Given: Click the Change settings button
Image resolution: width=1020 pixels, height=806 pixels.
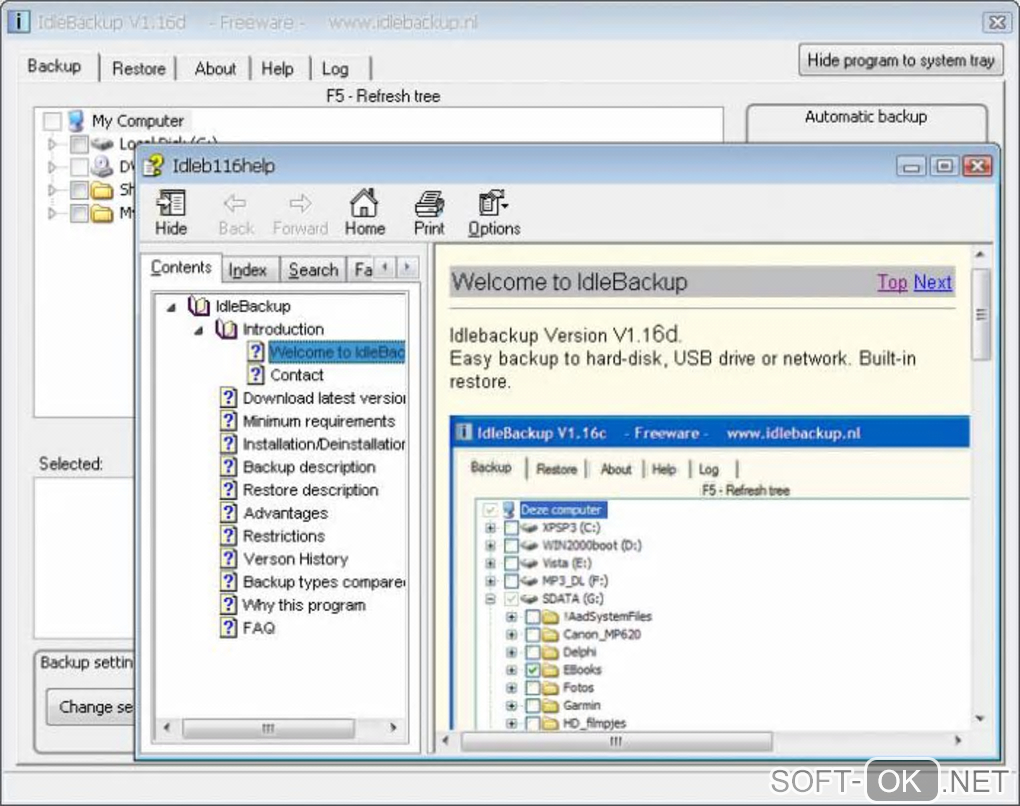Looking at the screenshot, I should [91, 706].
